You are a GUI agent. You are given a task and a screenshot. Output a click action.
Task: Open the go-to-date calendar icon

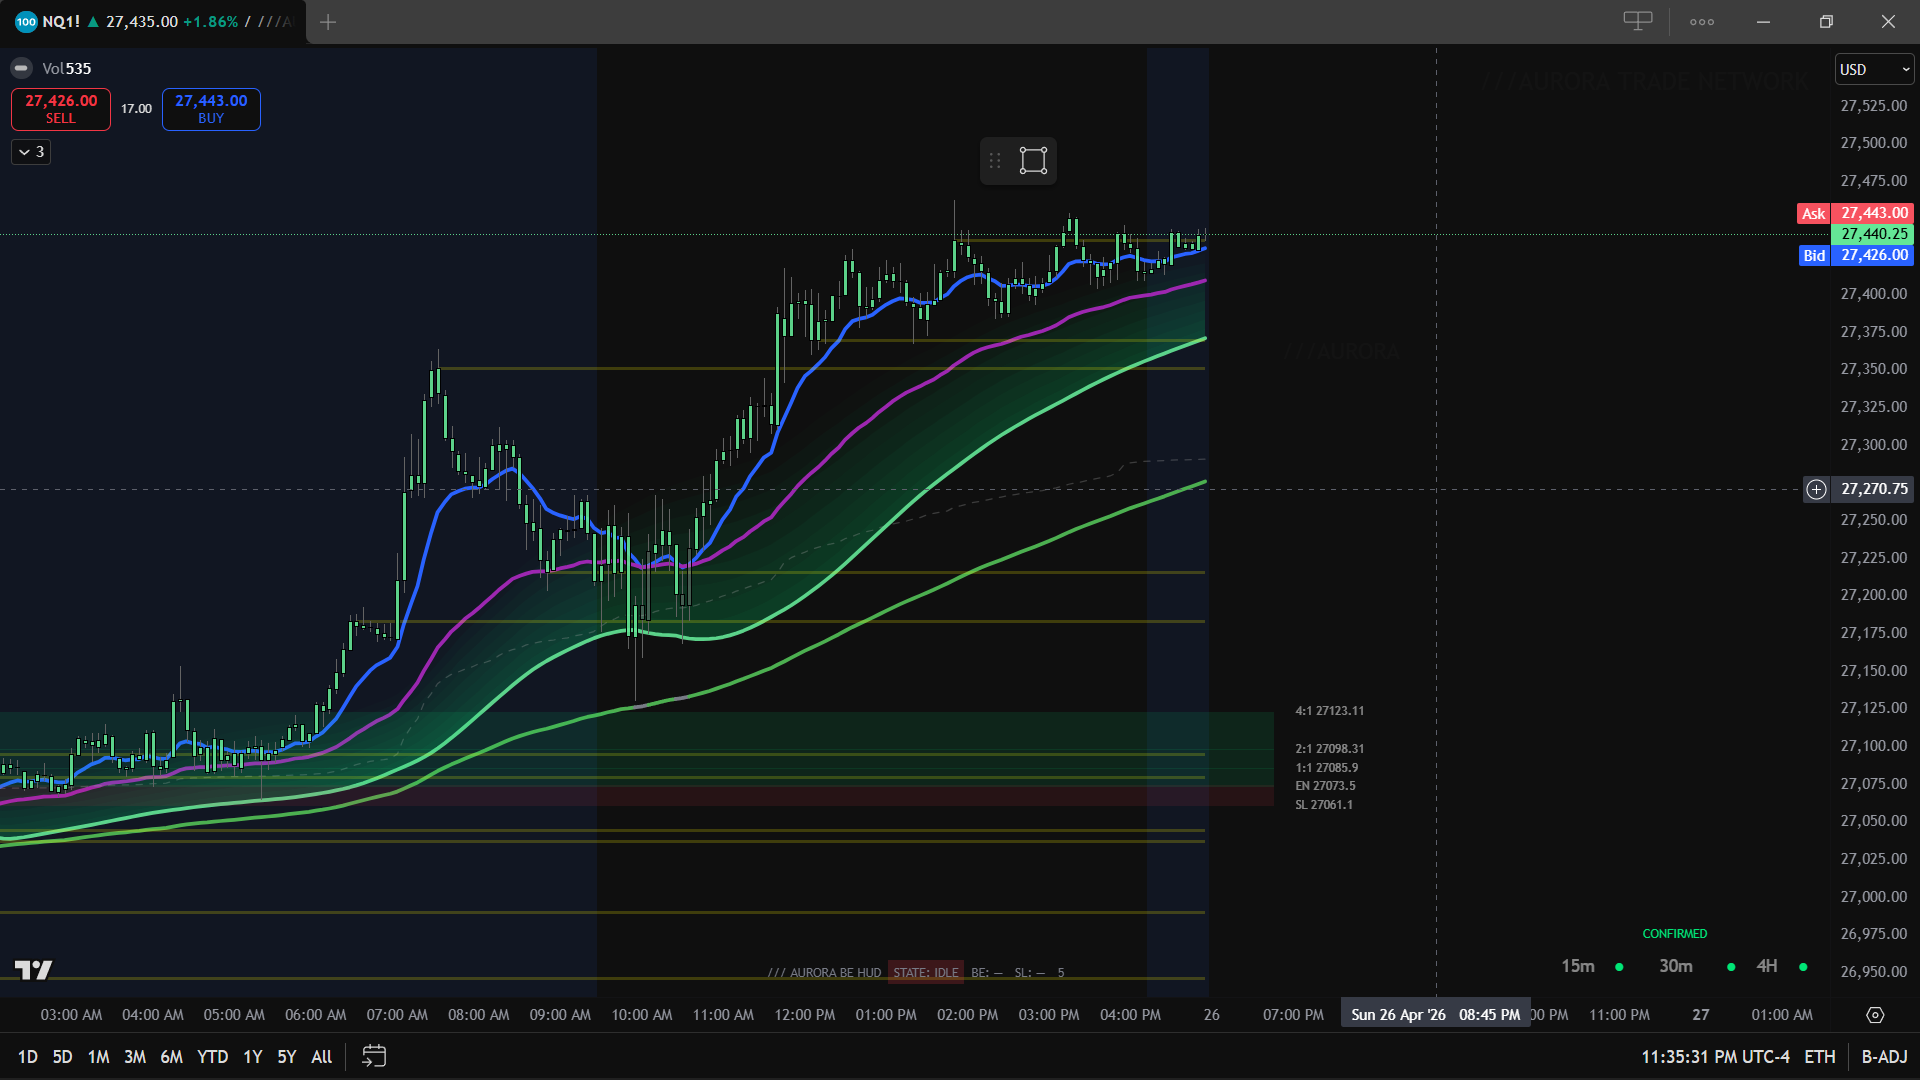coord(374,1056)
